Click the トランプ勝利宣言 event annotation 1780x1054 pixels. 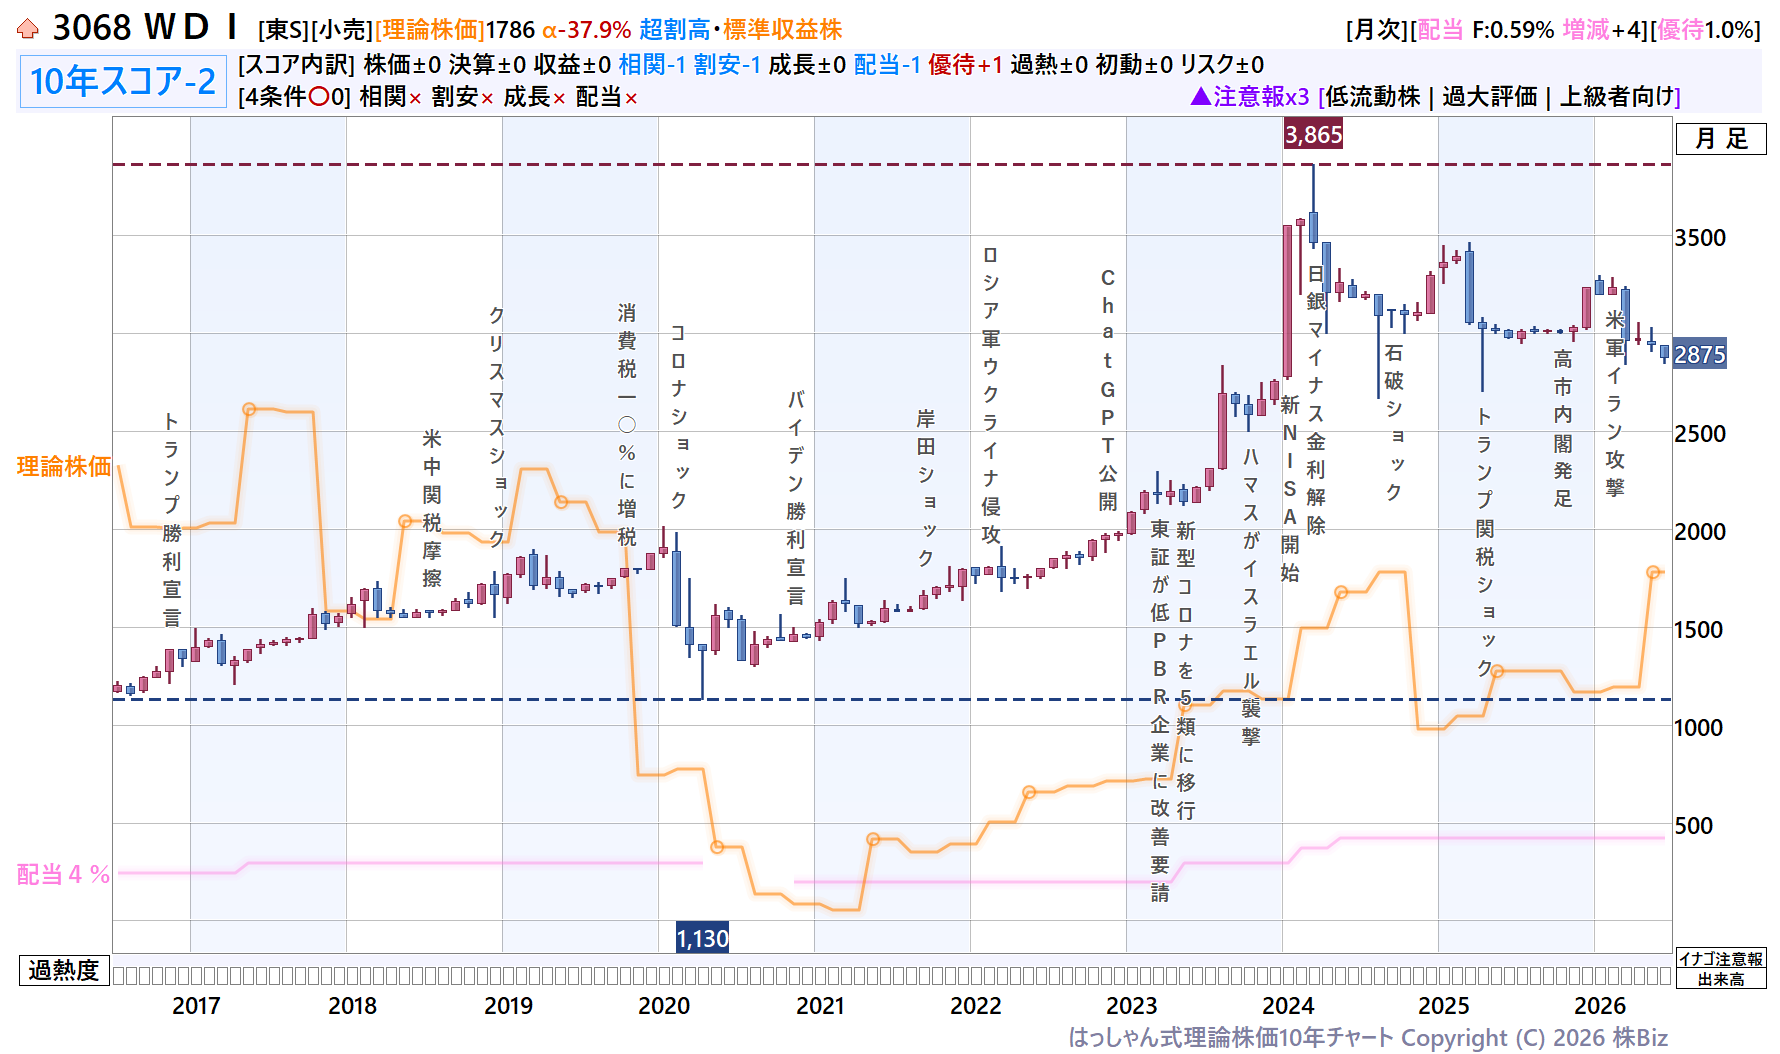click(x=172, y=519)
